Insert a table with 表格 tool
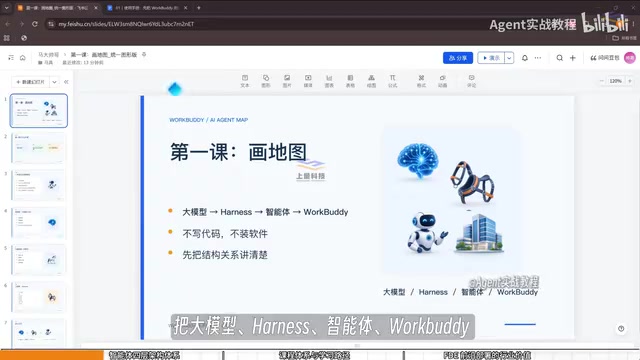Screen dimensions: 640x360 [350, 81]
